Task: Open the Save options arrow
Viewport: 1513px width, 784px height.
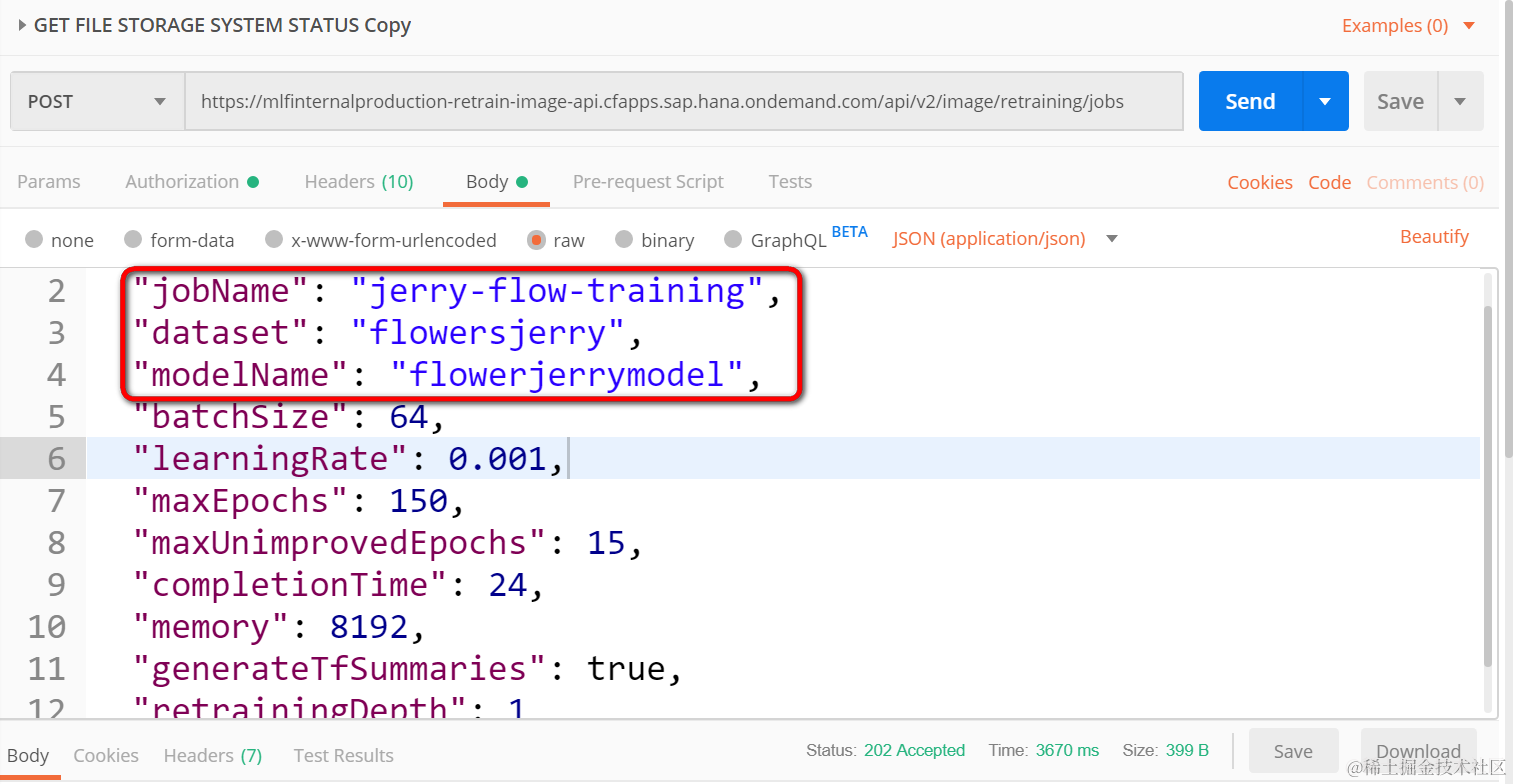Action: (x=1460, y=101)
